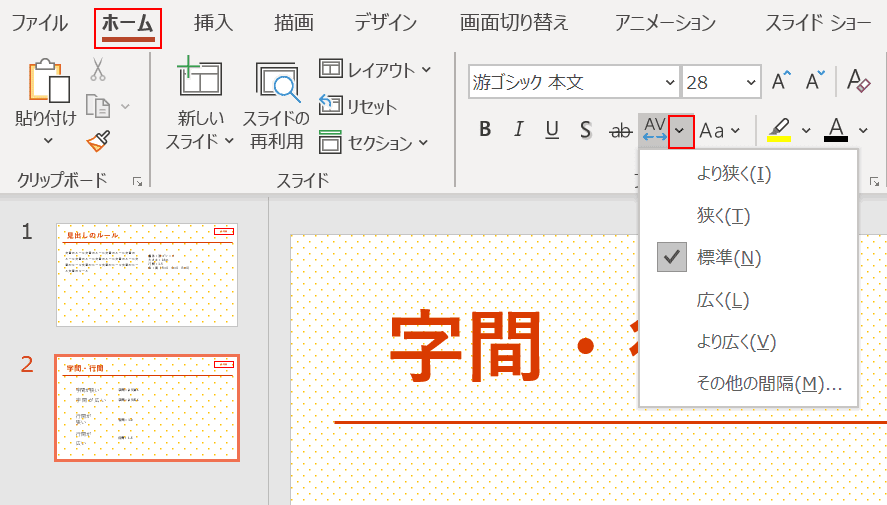Clear all formatting with the eraser A icon

[858, 81]
